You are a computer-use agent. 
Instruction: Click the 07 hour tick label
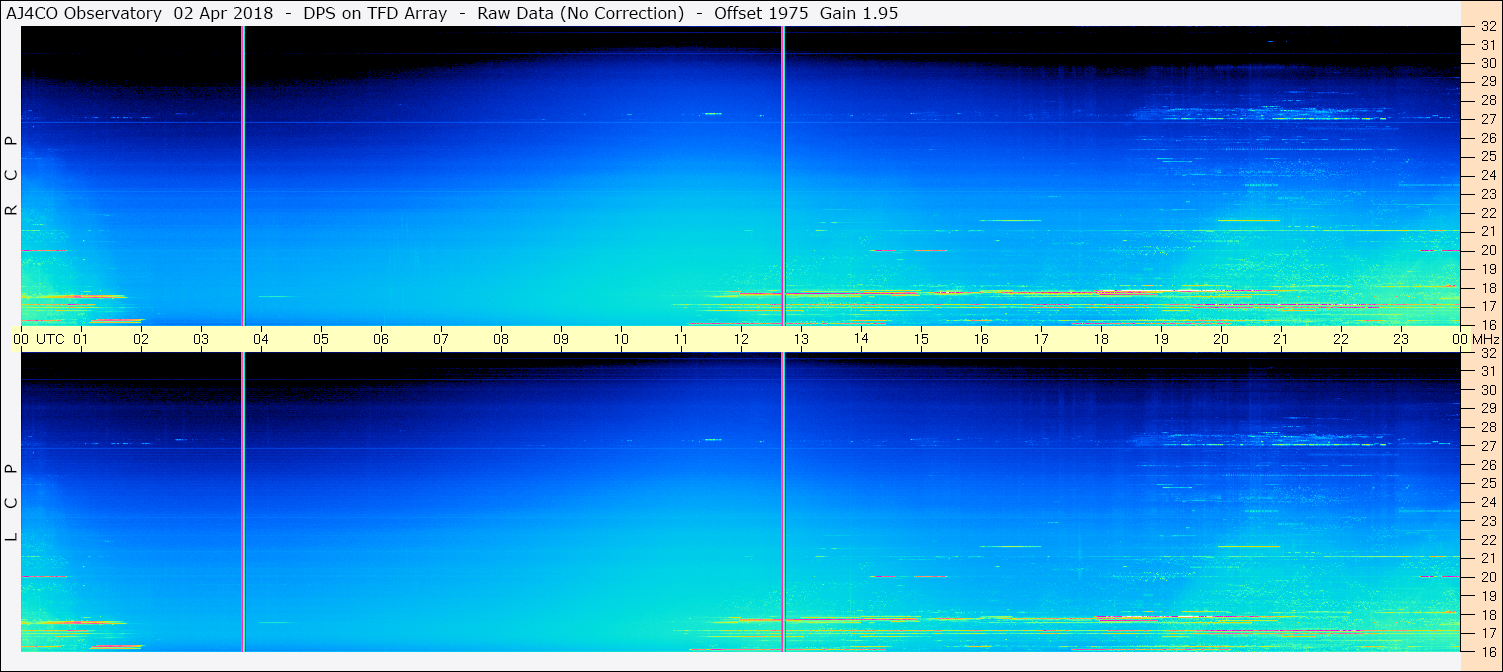pyautogui.click(x=441, y=339)
